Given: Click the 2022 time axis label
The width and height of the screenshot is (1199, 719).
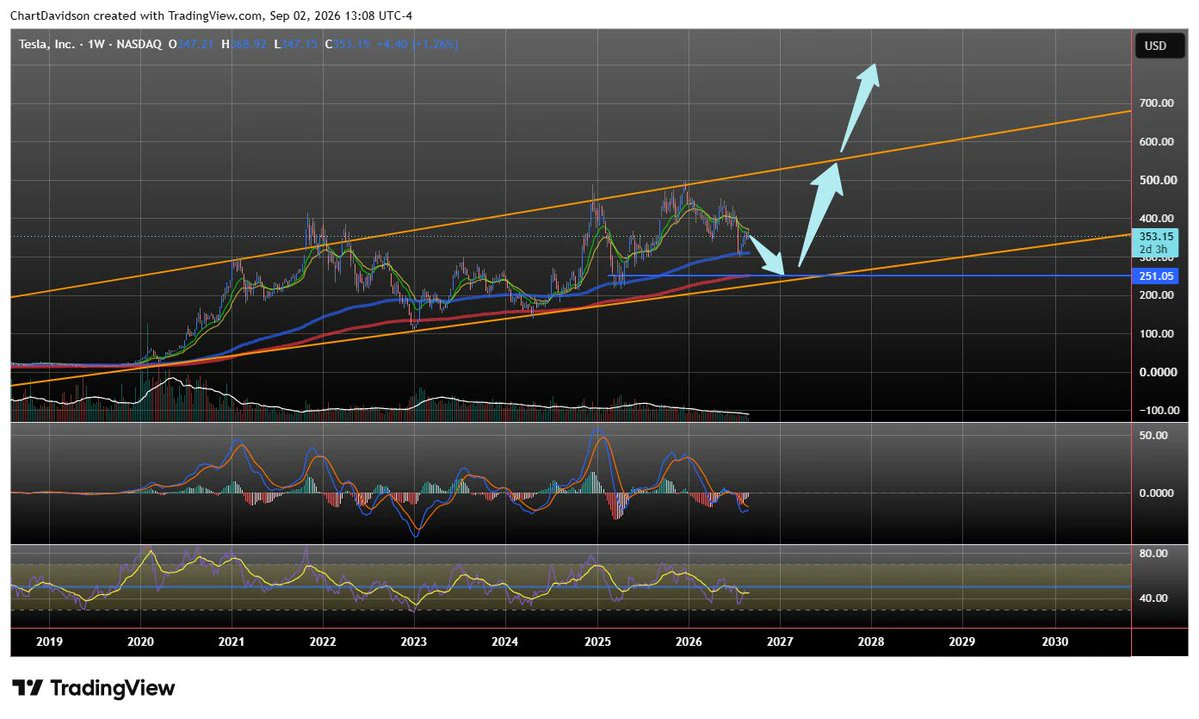Looking at the screenshot, I should tap(323, 642).
